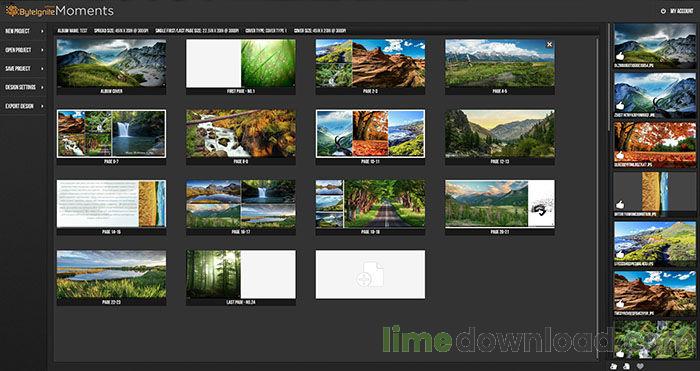Like the red rock desert photo in sidebar
Screen dimensions: 700x371
(620, 304)
